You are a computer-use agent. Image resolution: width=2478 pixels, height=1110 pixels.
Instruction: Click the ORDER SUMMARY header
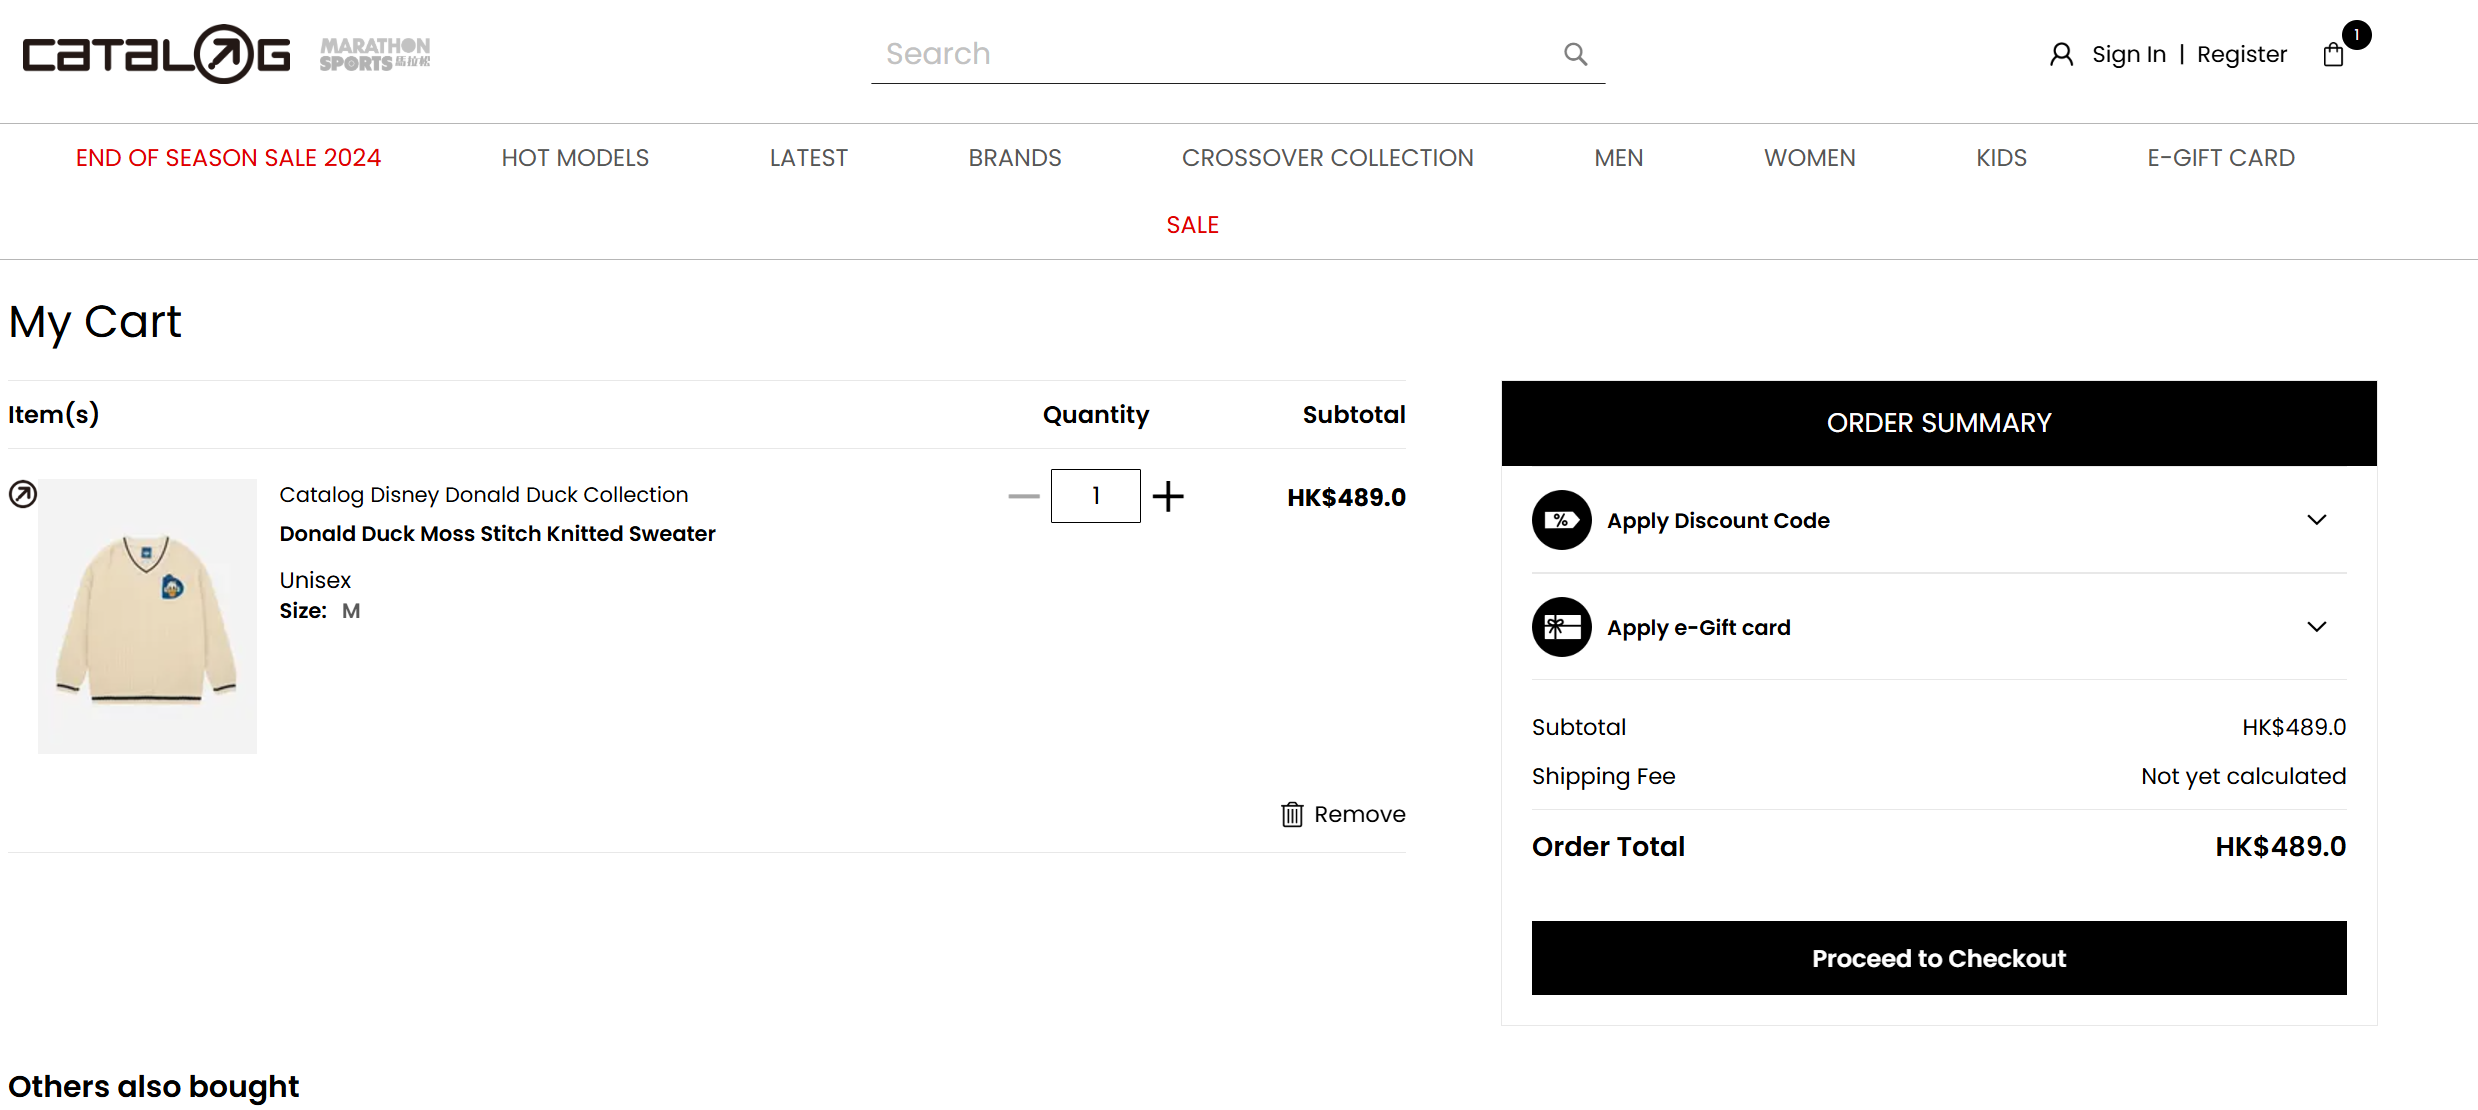[x=1939, y=423]
